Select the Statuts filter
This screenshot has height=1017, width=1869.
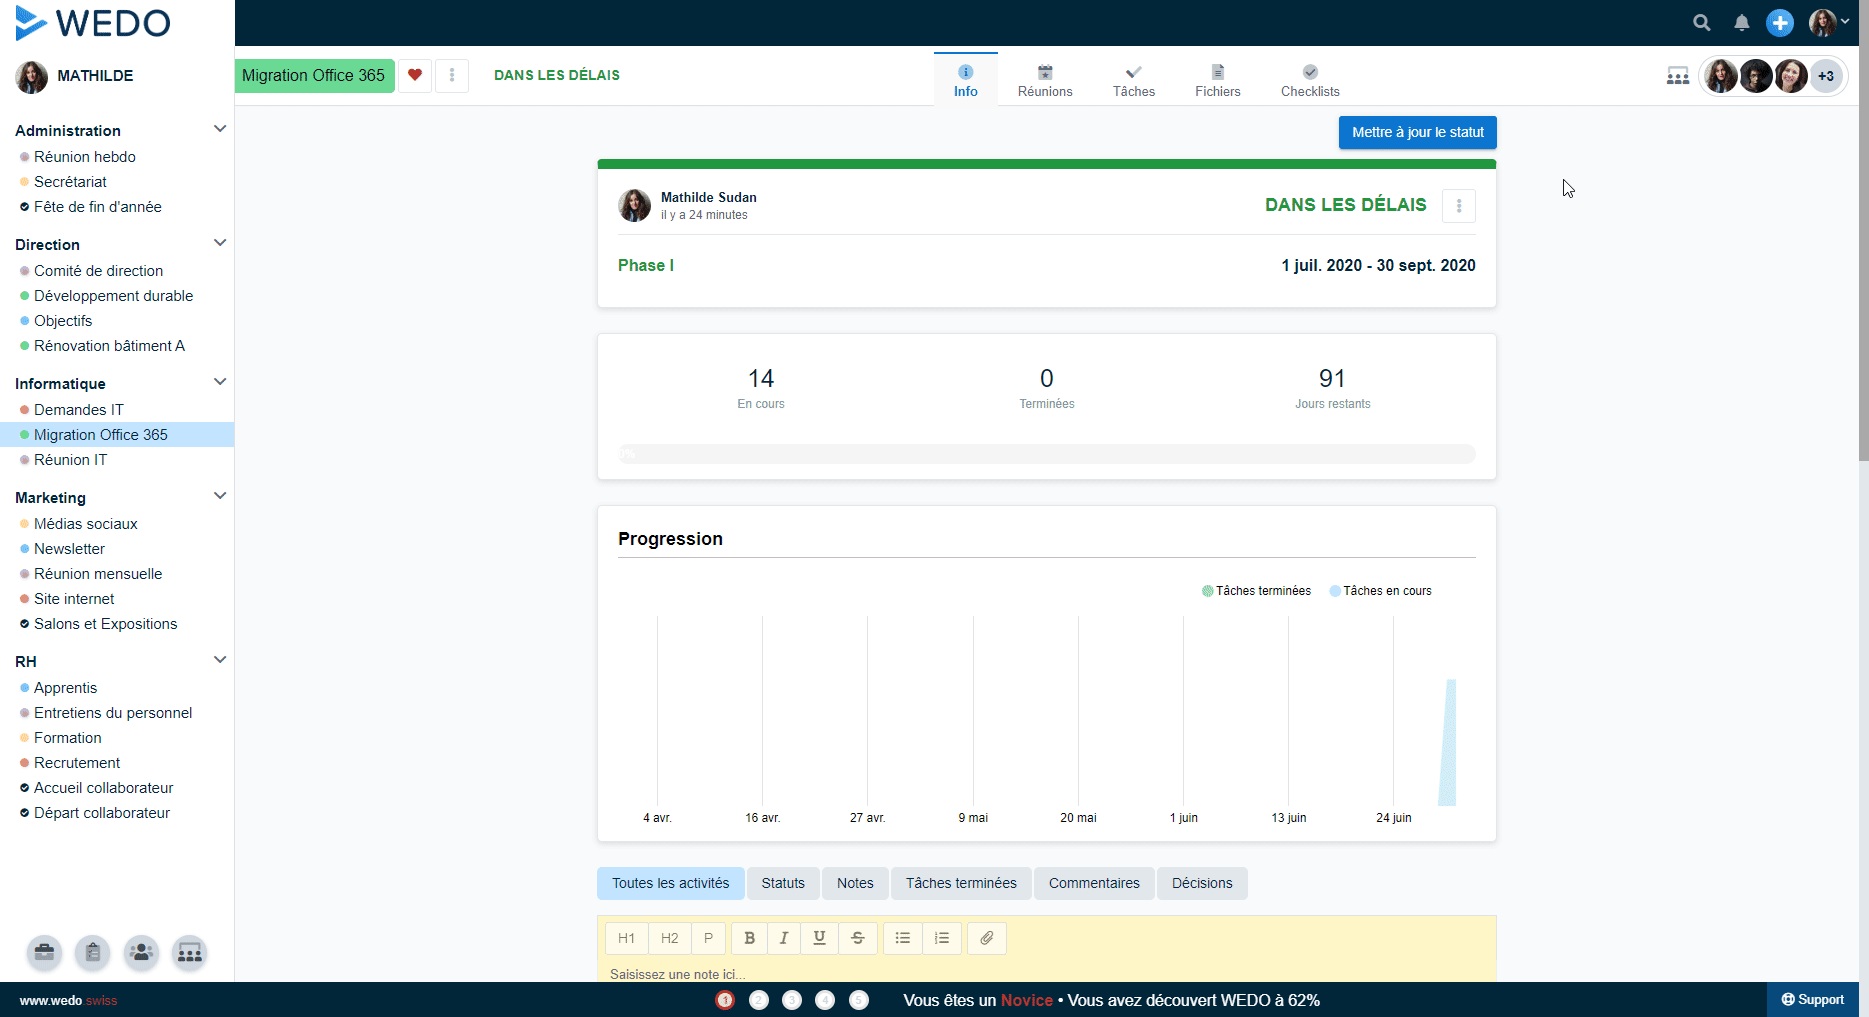point(783,883)
